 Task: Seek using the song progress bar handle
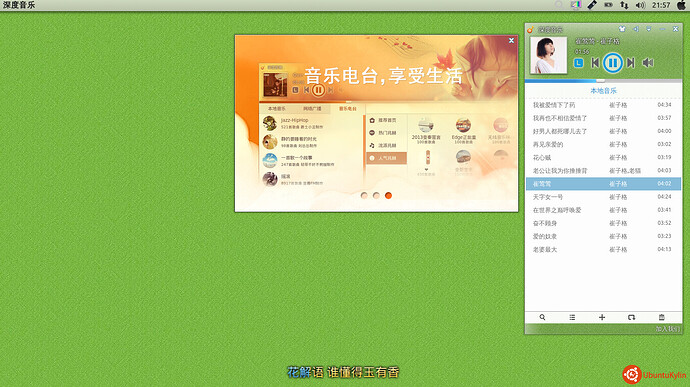click(600, 81)
